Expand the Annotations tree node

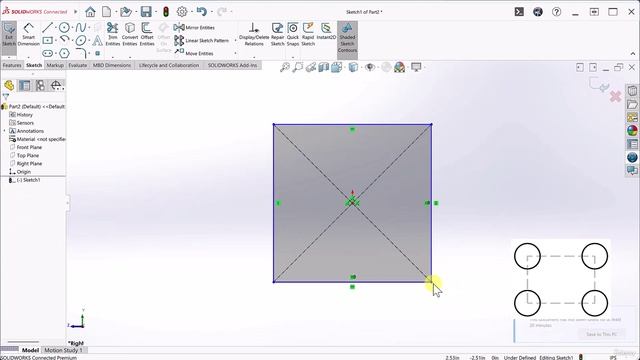pos(4,131)
